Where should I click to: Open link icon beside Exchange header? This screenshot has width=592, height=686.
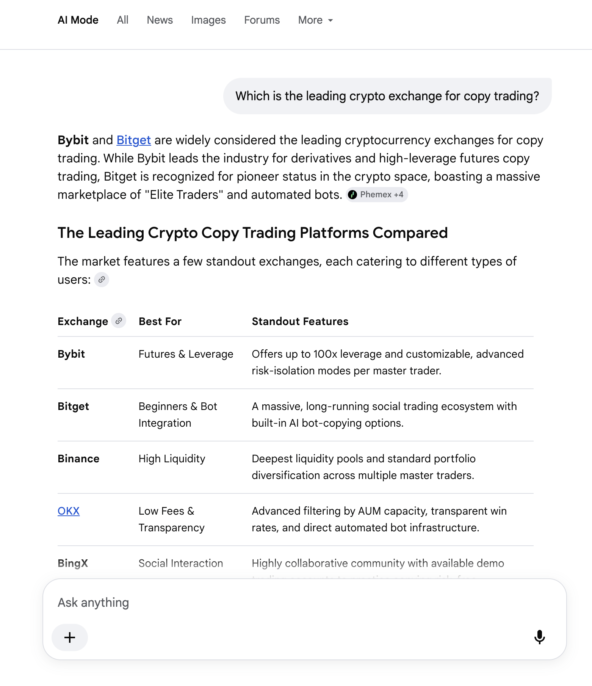(x=119, y=321)
